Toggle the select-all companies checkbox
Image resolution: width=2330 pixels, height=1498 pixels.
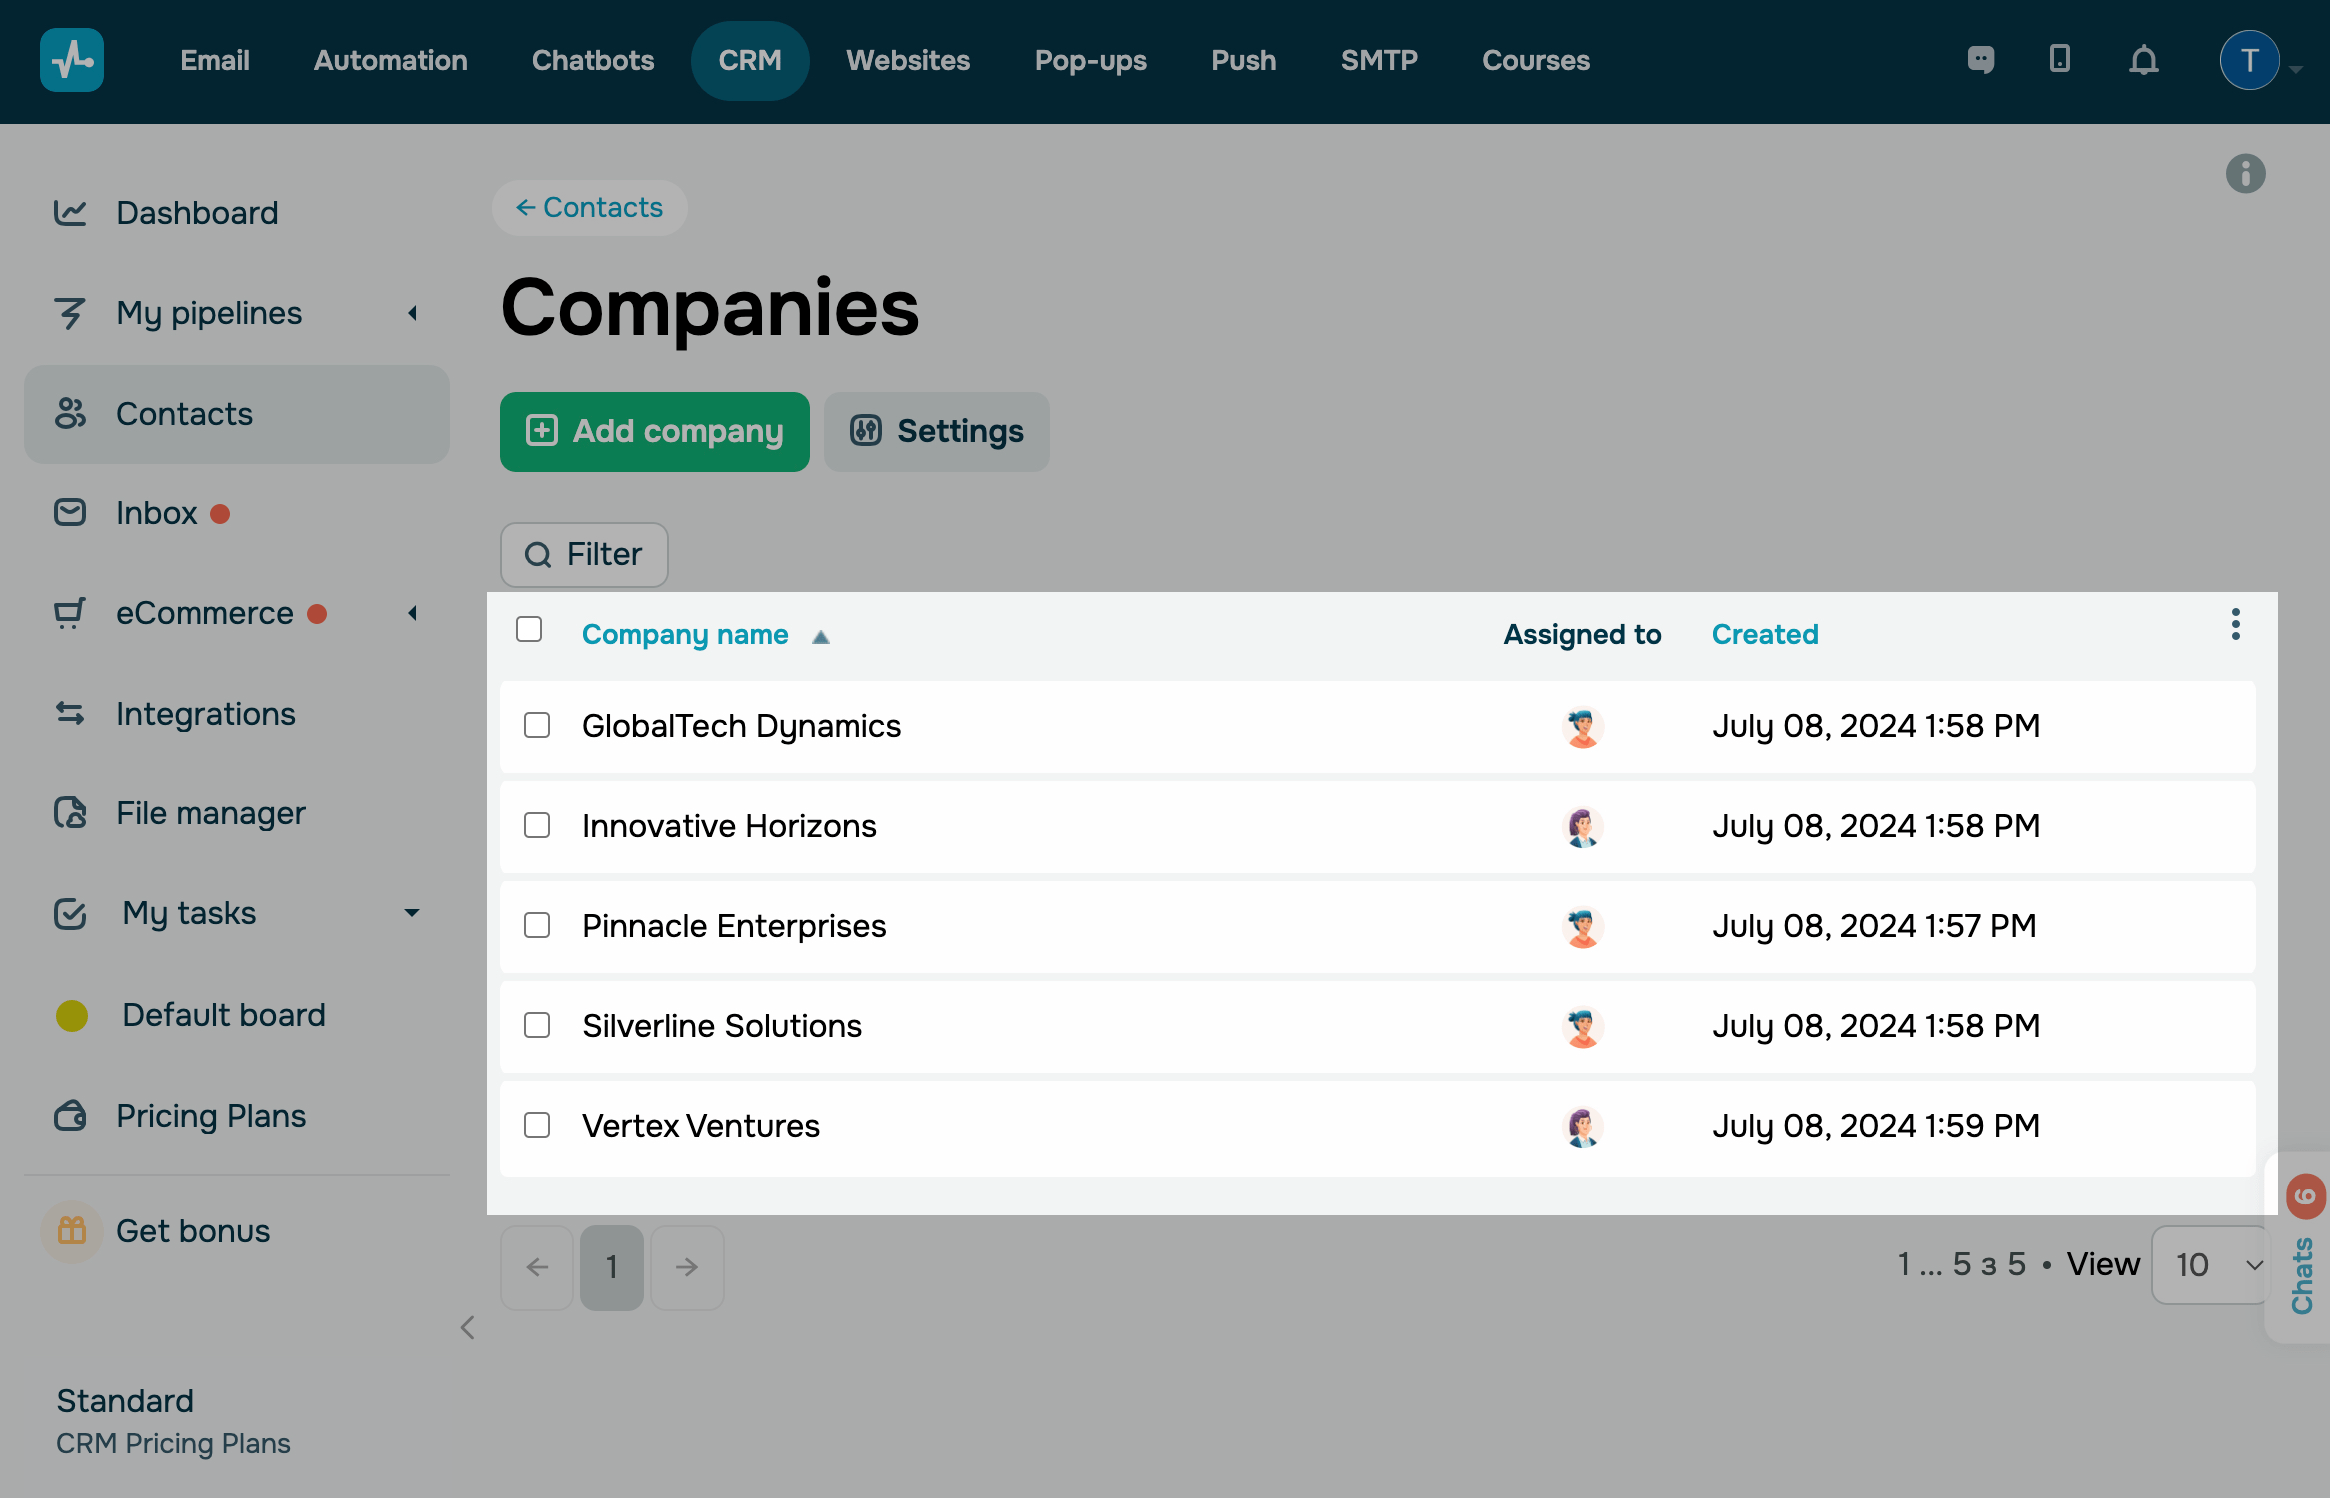click(x=529, y=629)
